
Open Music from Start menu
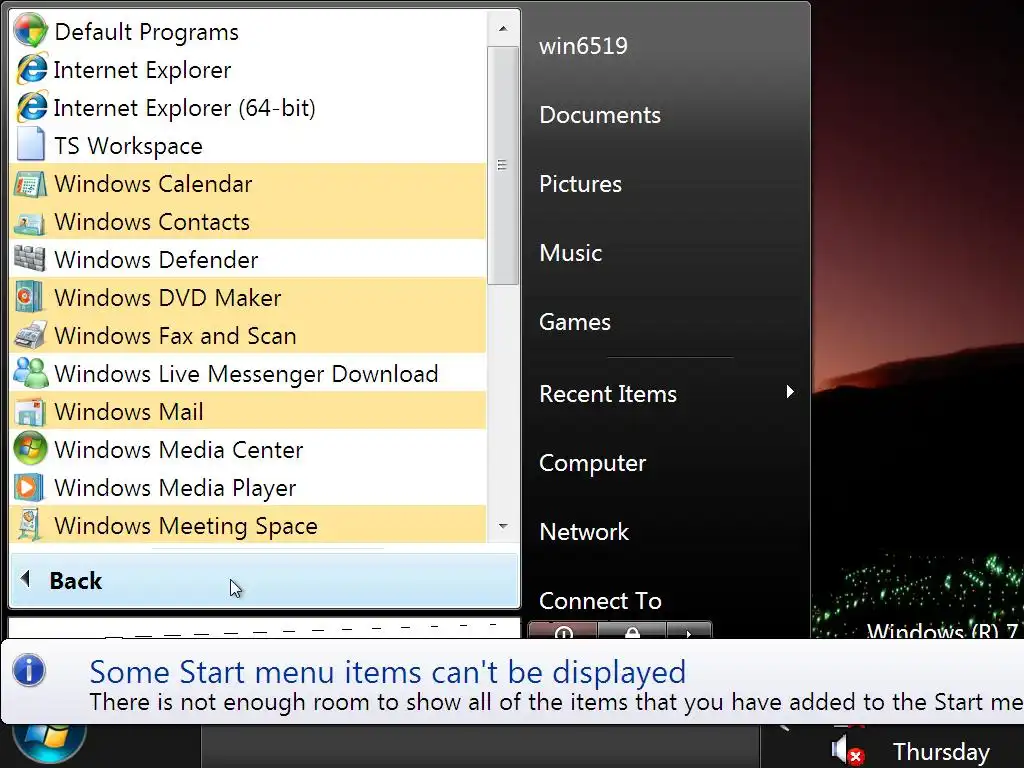(570, 253)
